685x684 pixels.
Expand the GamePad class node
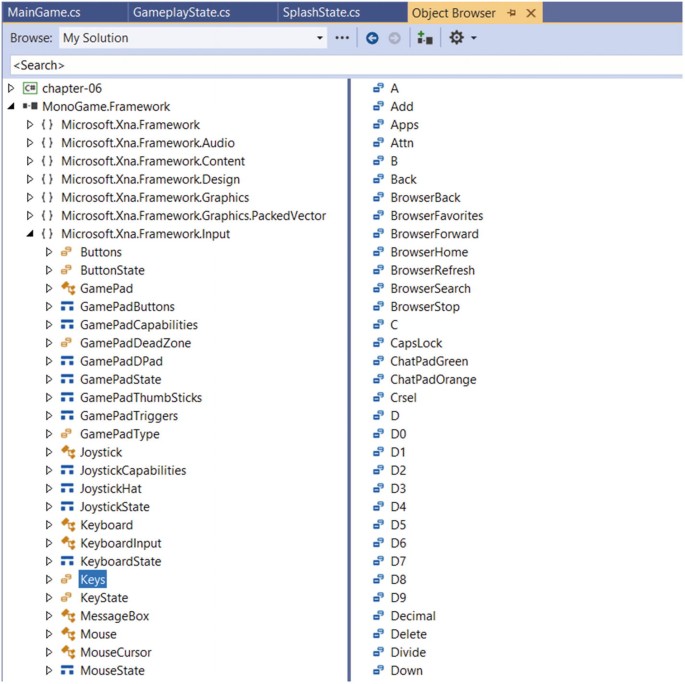pyautogui.click(x=48, y=288)
